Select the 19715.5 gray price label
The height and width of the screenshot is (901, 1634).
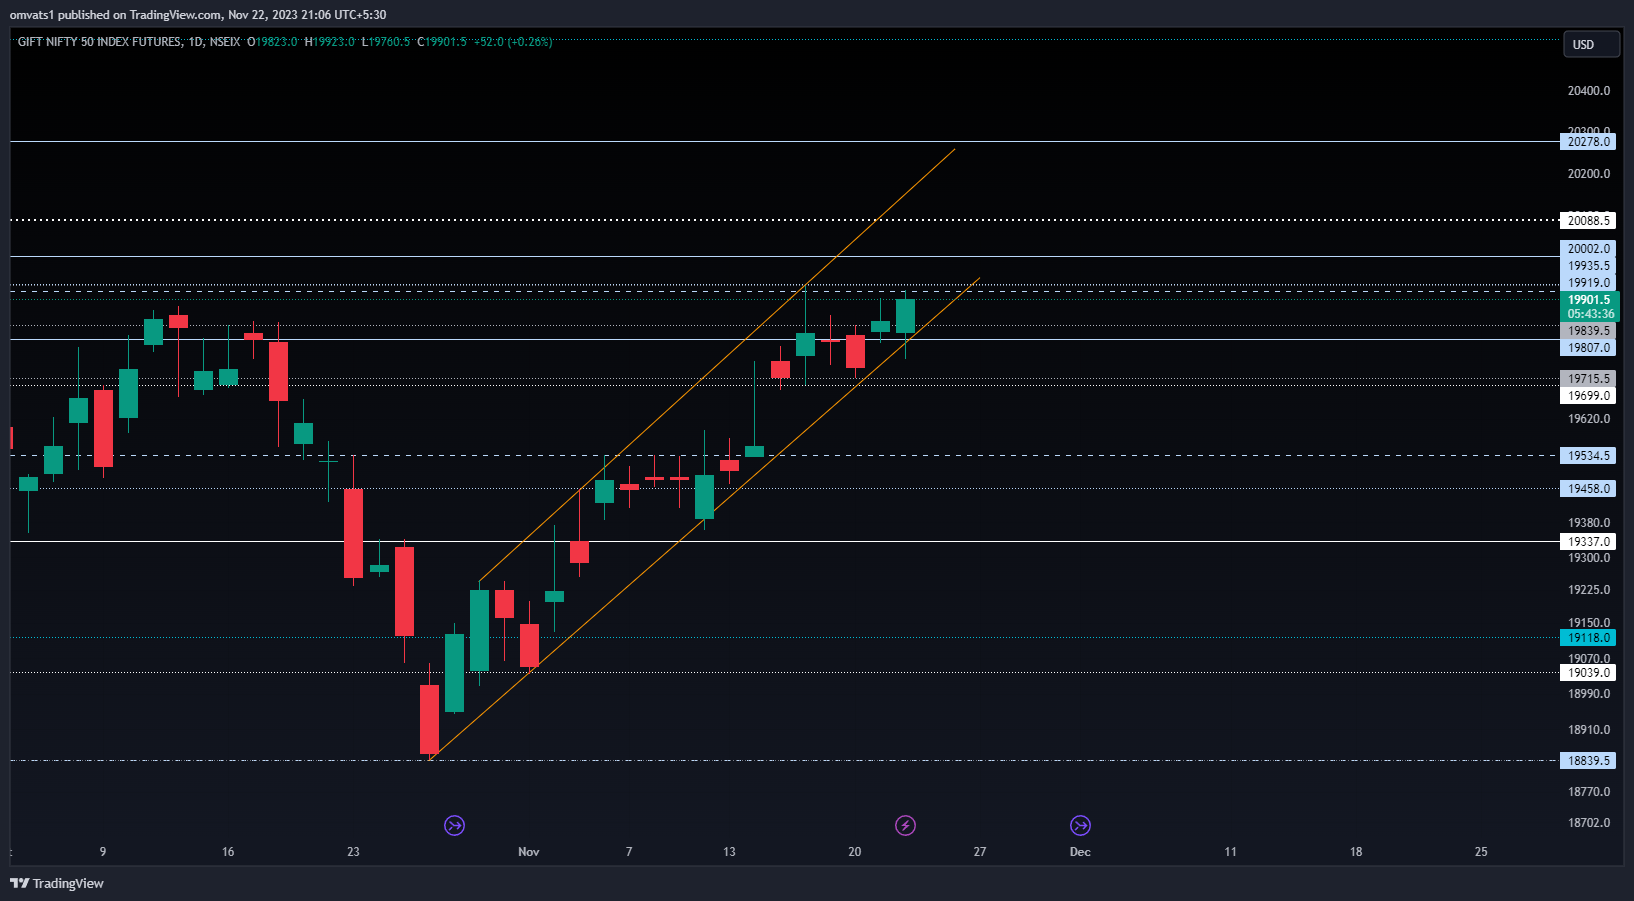coord(1588,379)
